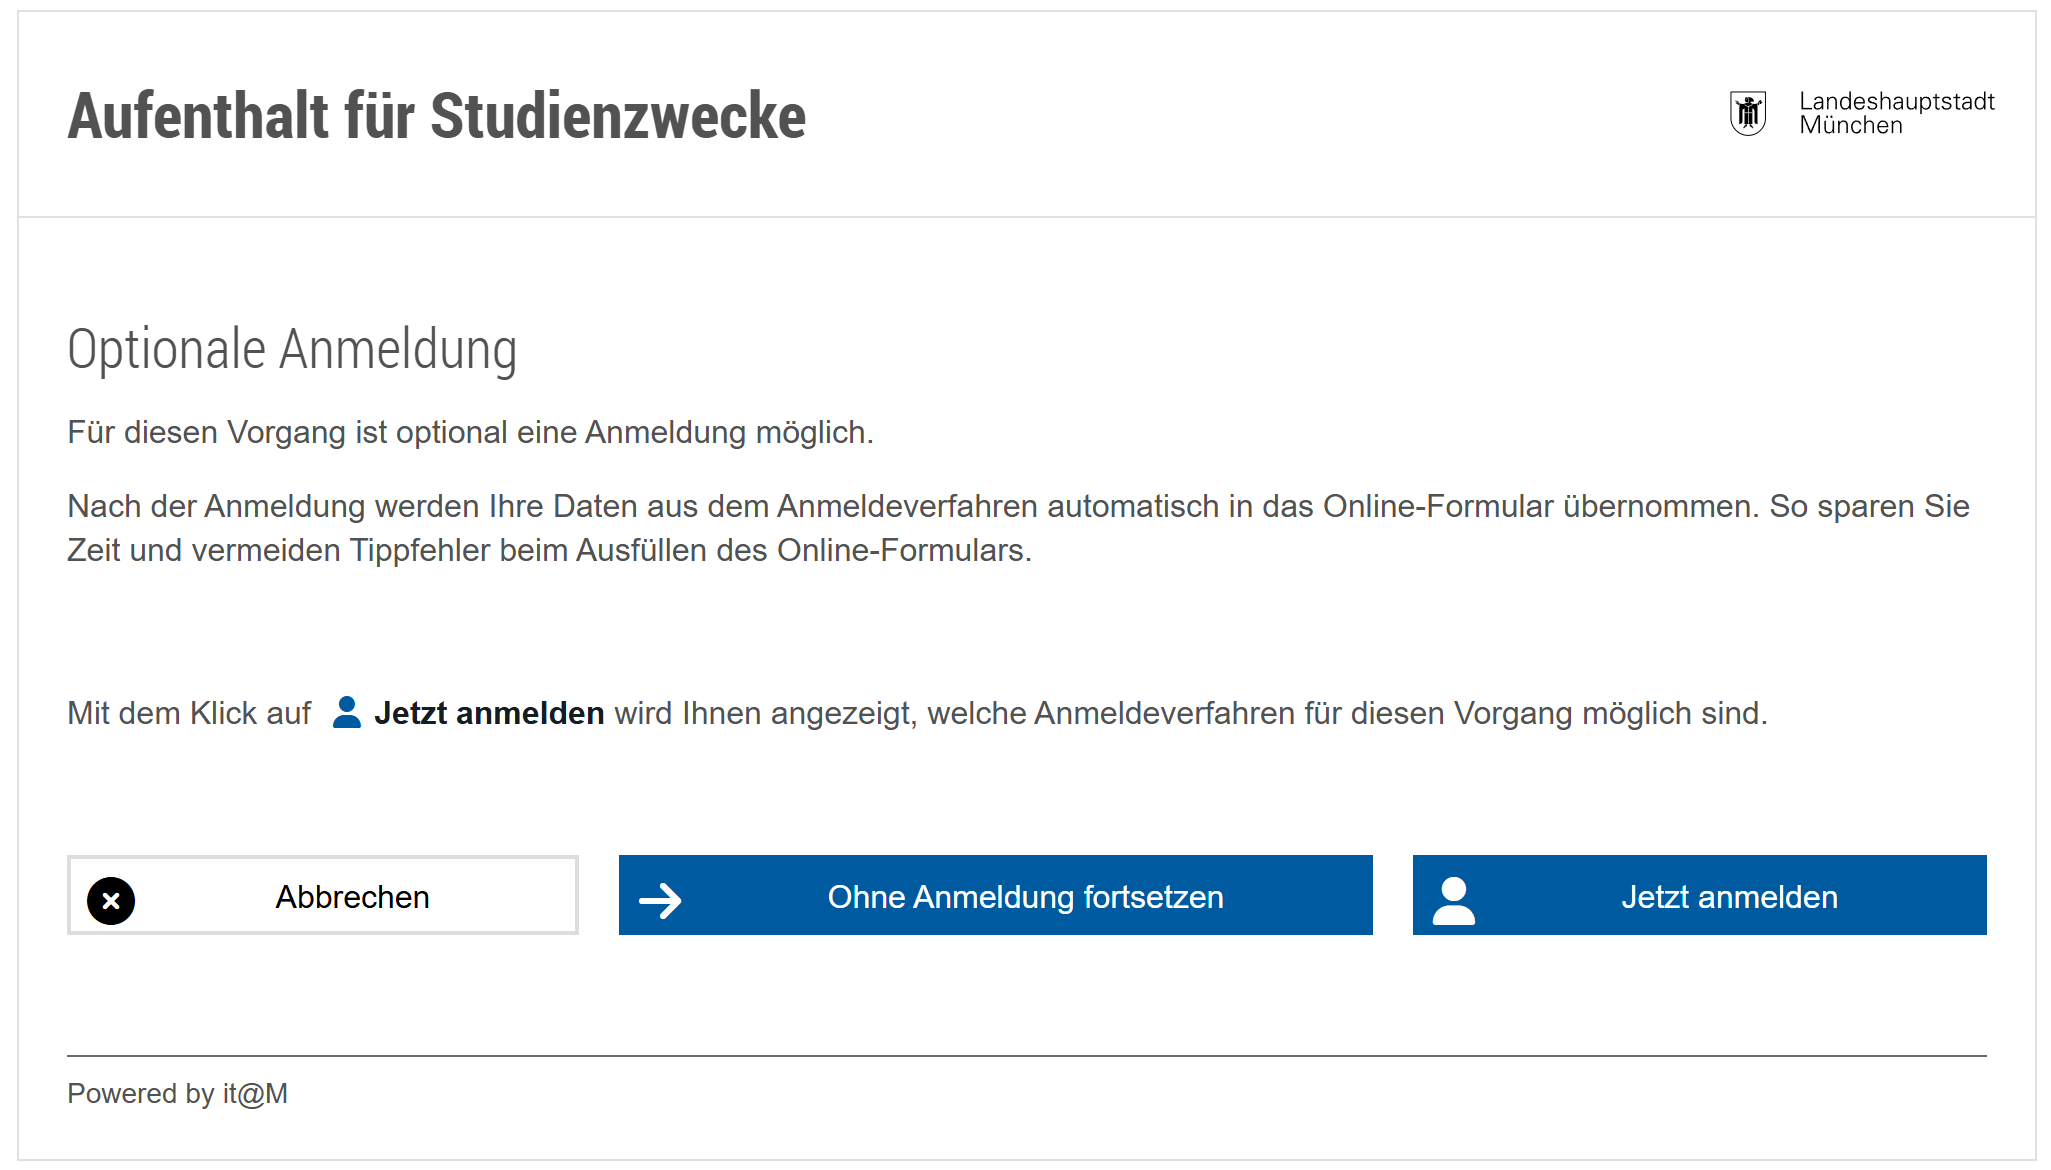2051x1170 pixels.
Task: Click the text Mit dem Klick auf
Action: (x=189, y=713)
